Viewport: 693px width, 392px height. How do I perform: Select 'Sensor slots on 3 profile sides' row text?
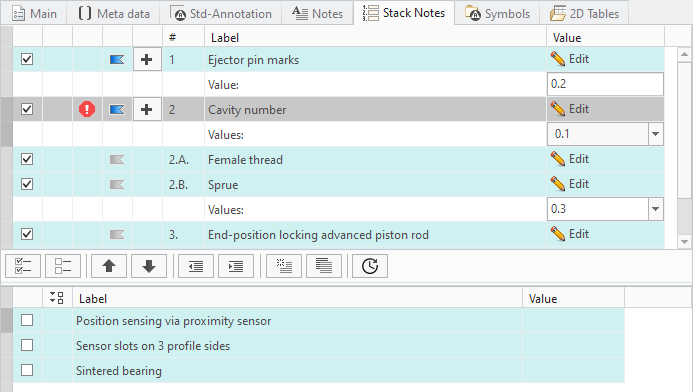point(153,346)
